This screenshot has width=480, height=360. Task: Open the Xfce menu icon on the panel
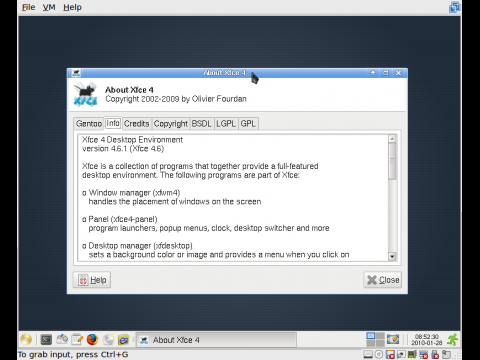[x=26, y=340]
